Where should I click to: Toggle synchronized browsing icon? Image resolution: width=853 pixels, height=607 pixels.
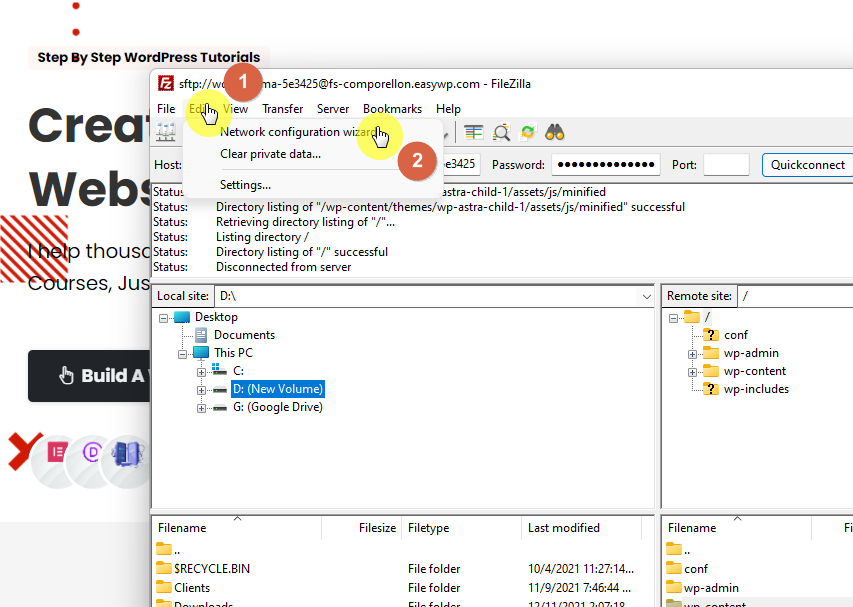[x=528, y=132]
